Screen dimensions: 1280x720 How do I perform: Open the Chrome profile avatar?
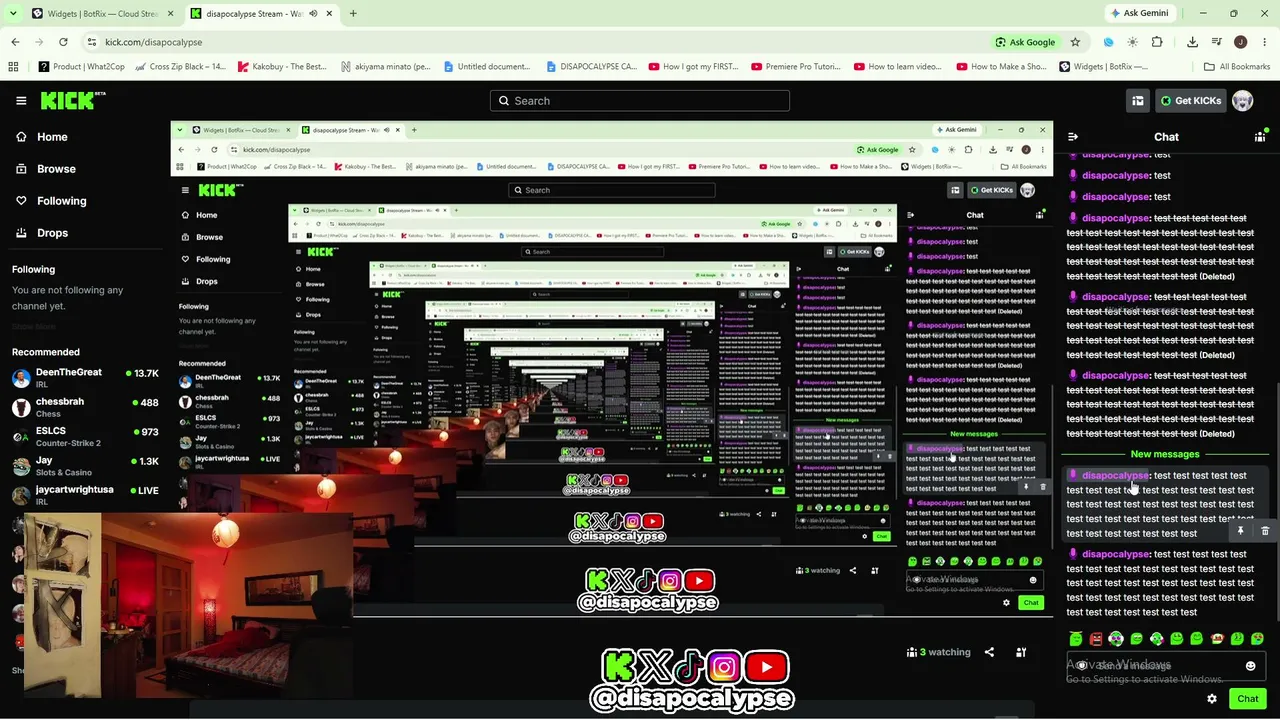1241,42
